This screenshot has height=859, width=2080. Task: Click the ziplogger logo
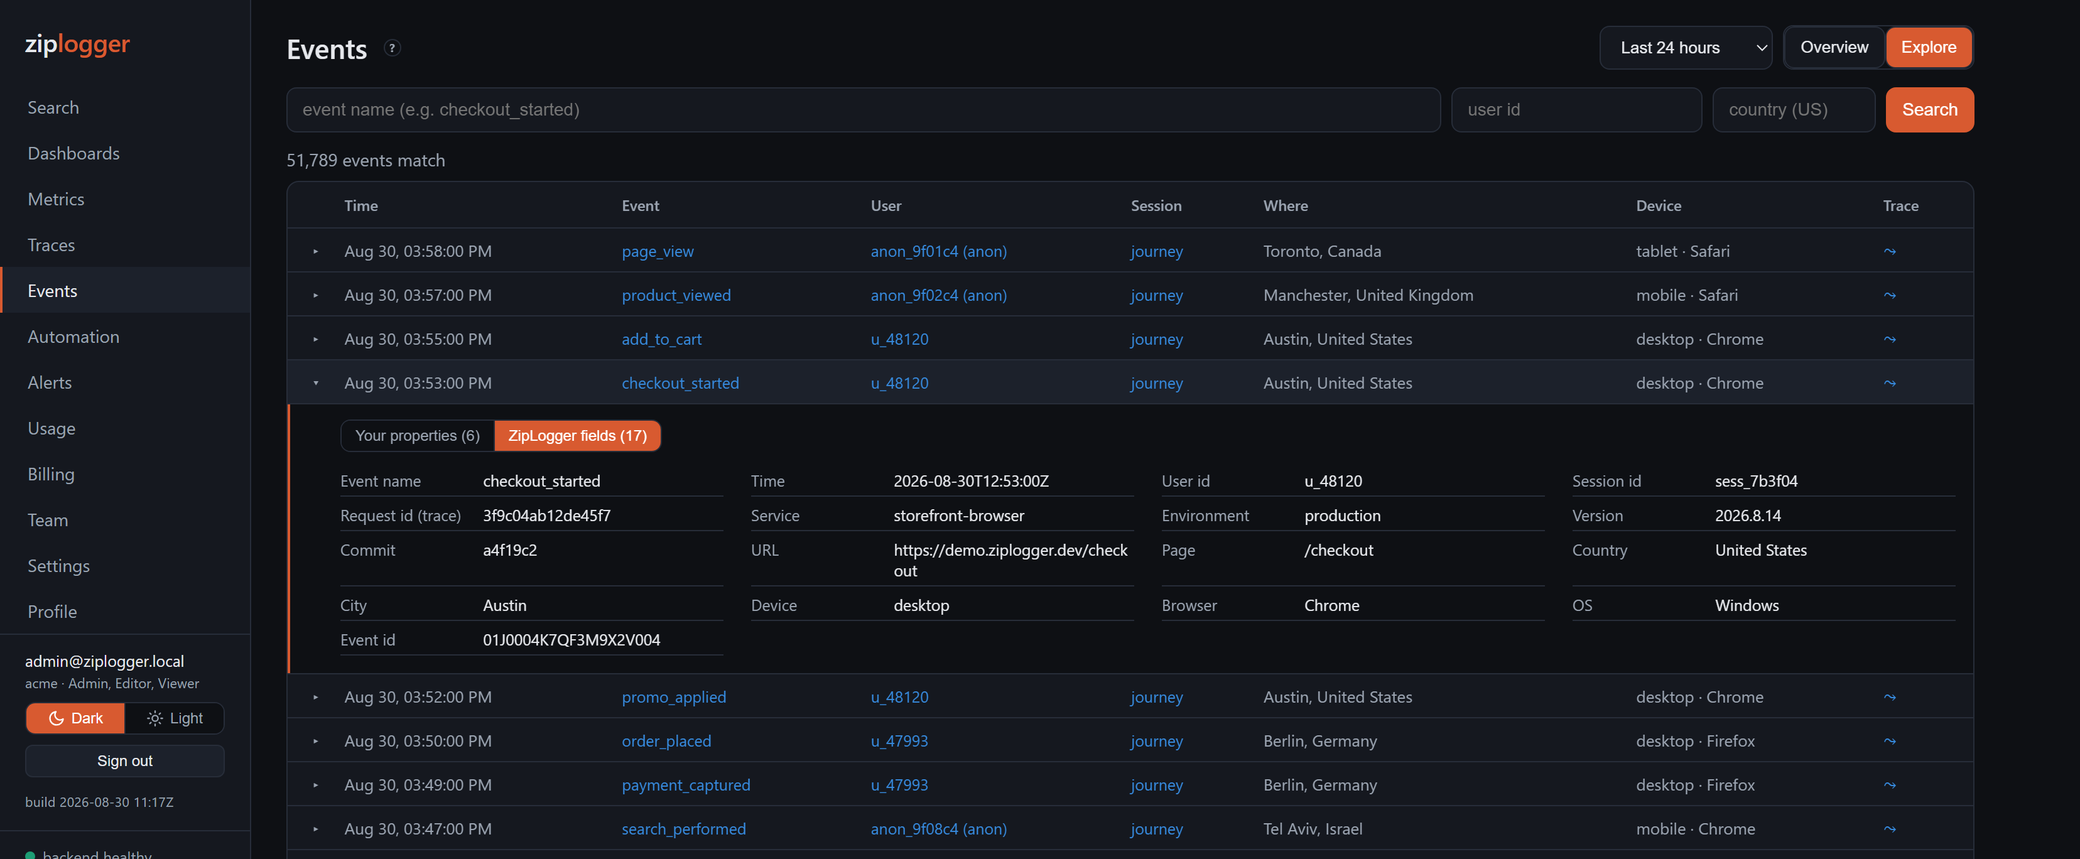click(x=77, y=44)
